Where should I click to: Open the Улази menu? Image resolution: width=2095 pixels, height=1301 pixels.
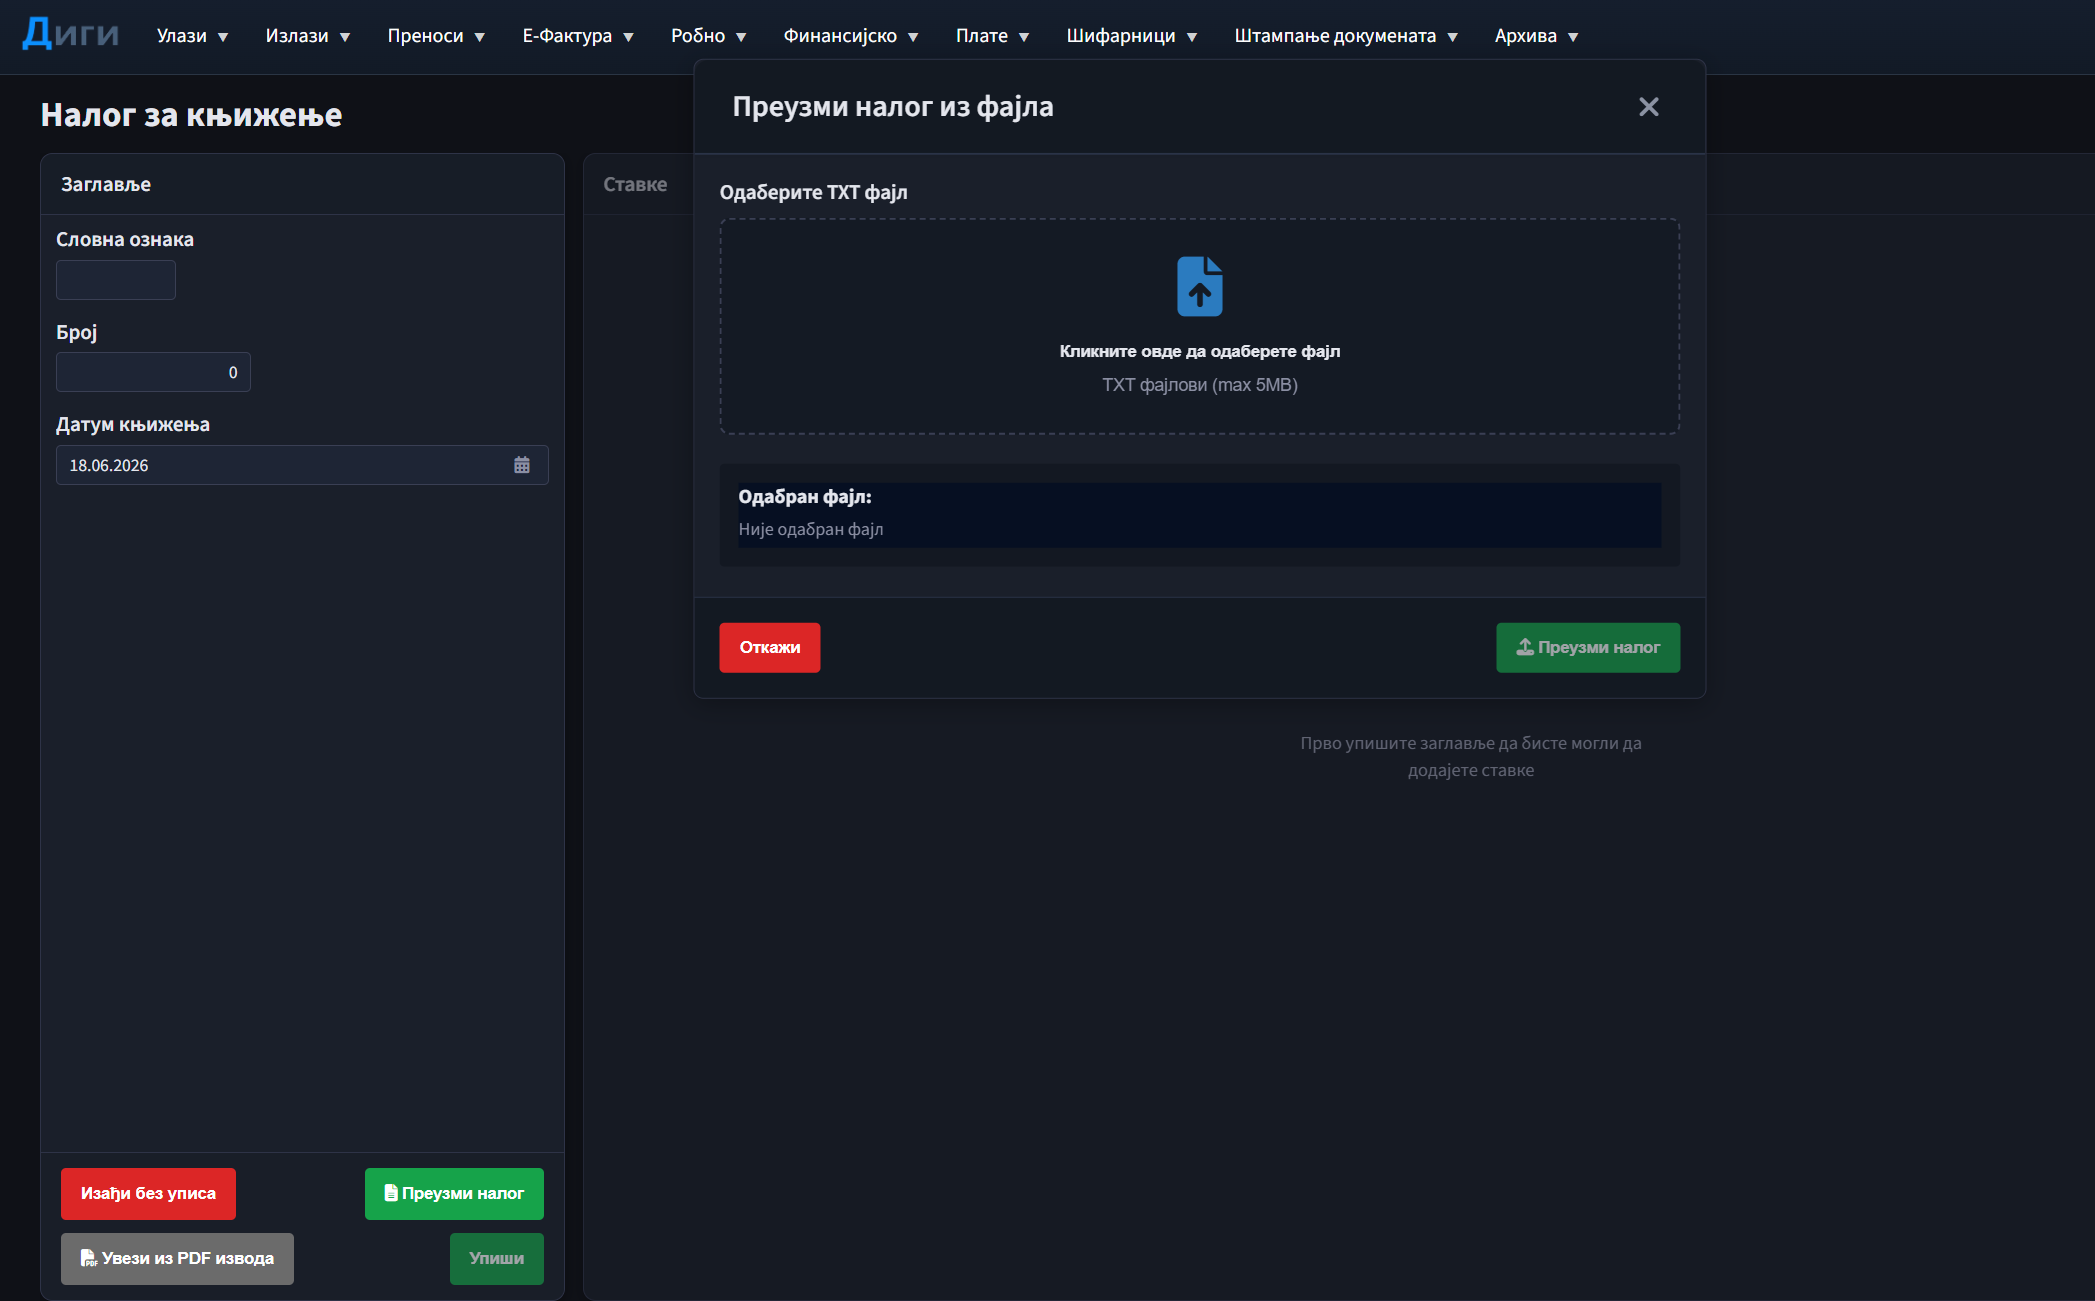192,36
